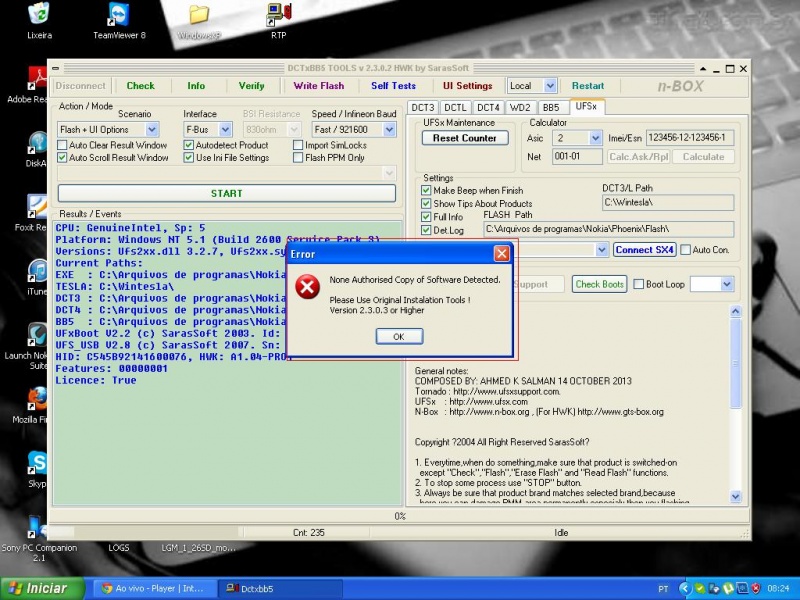Click the green START button
The image size is (800, 600).
click(x=227, y=193)
